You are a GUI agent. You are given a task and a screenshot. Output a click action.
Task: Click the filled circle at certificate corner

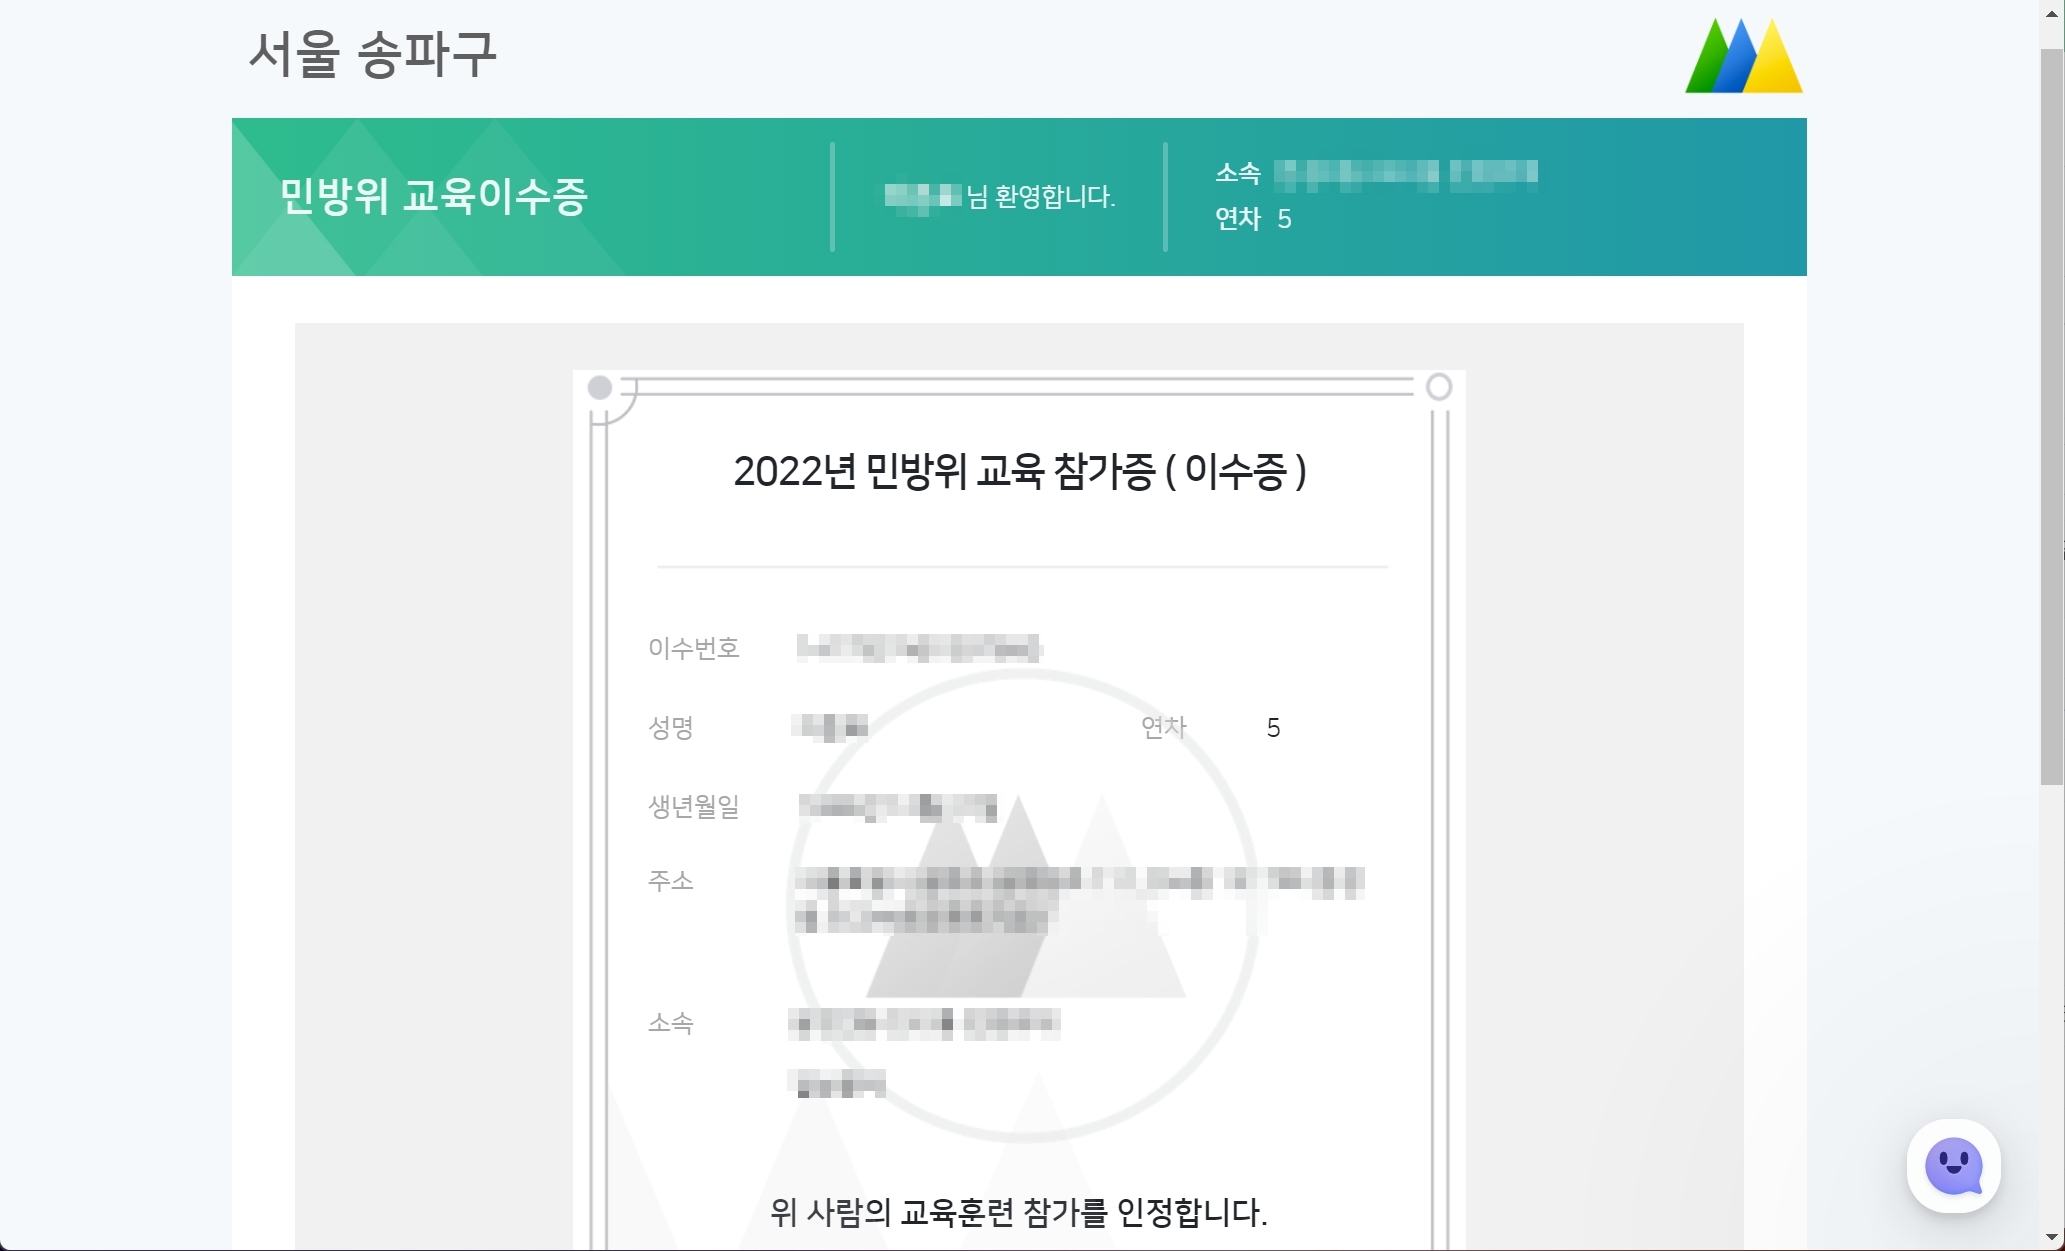[600, 388]
